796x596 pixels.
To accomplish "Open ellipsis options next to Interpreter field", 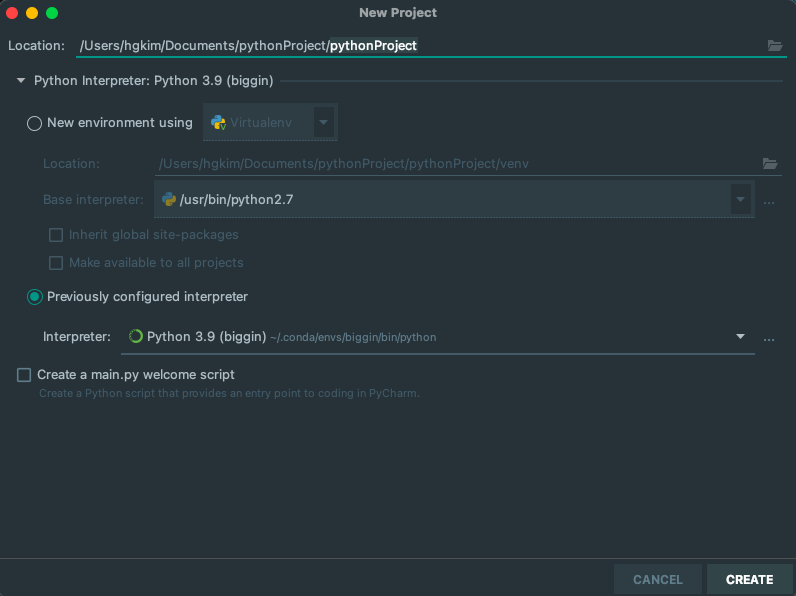I will (769, 339).
